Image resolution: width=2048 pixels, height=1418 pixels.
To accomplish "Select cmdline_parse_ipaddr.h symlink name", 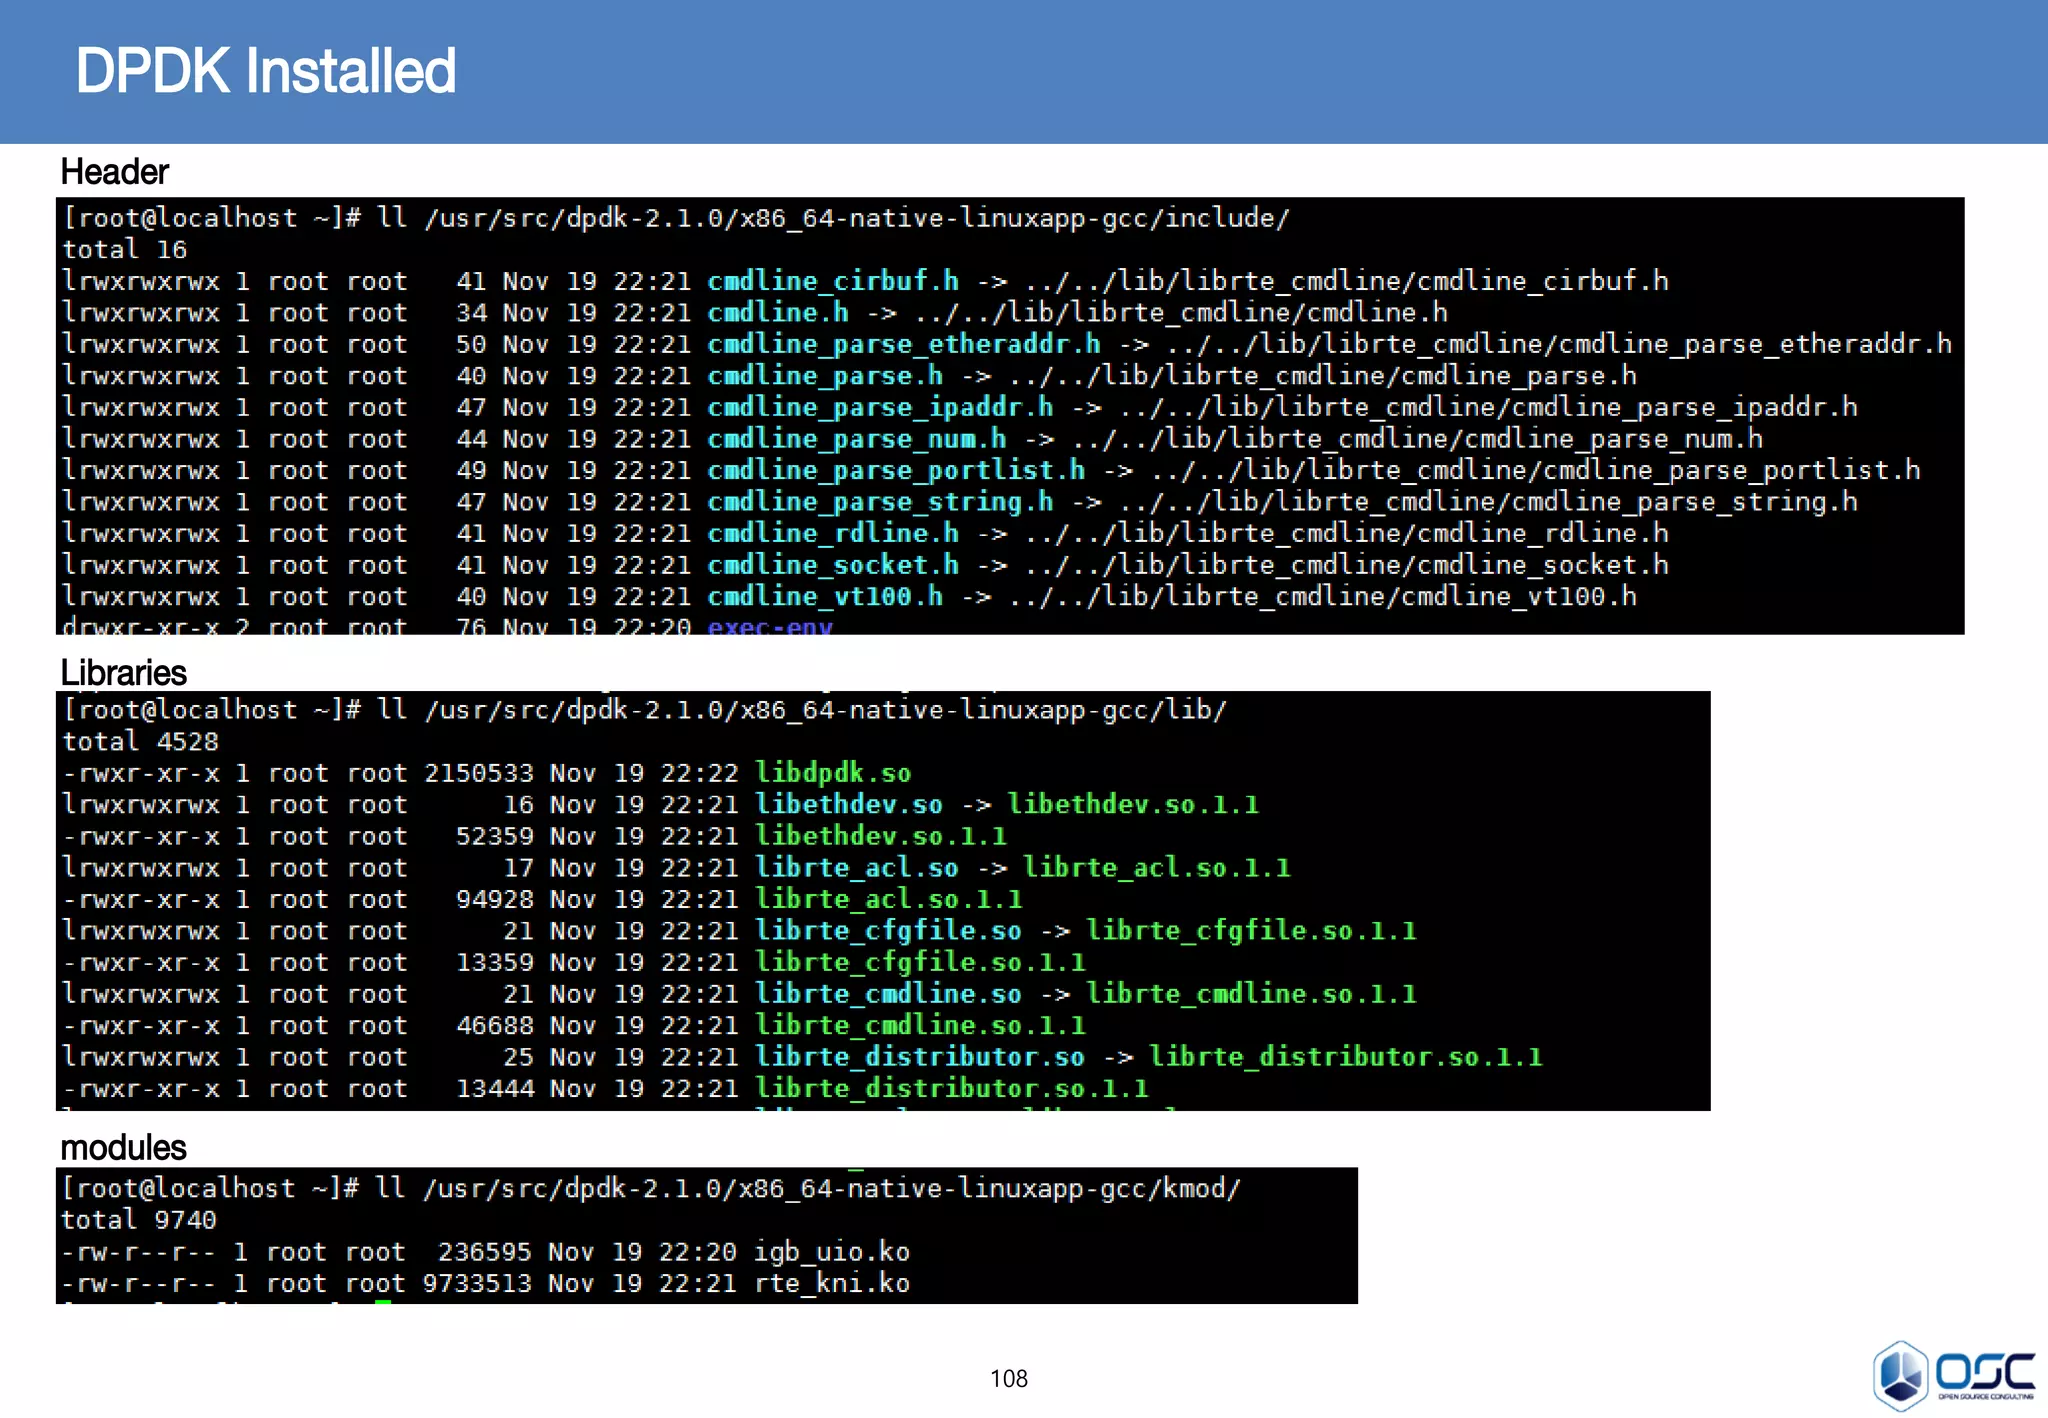I will (x=880, y=407).
